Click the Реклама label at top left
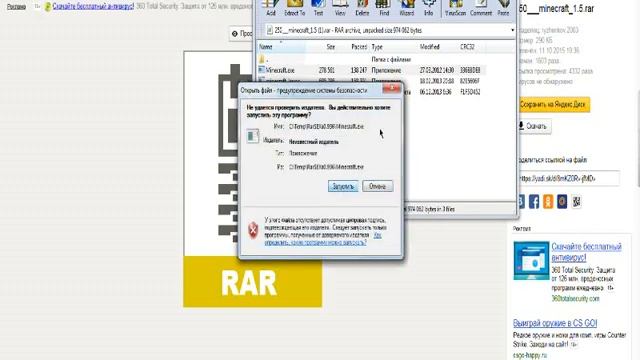The height and width of the screenshot is (360, 640). click(16, 7)
